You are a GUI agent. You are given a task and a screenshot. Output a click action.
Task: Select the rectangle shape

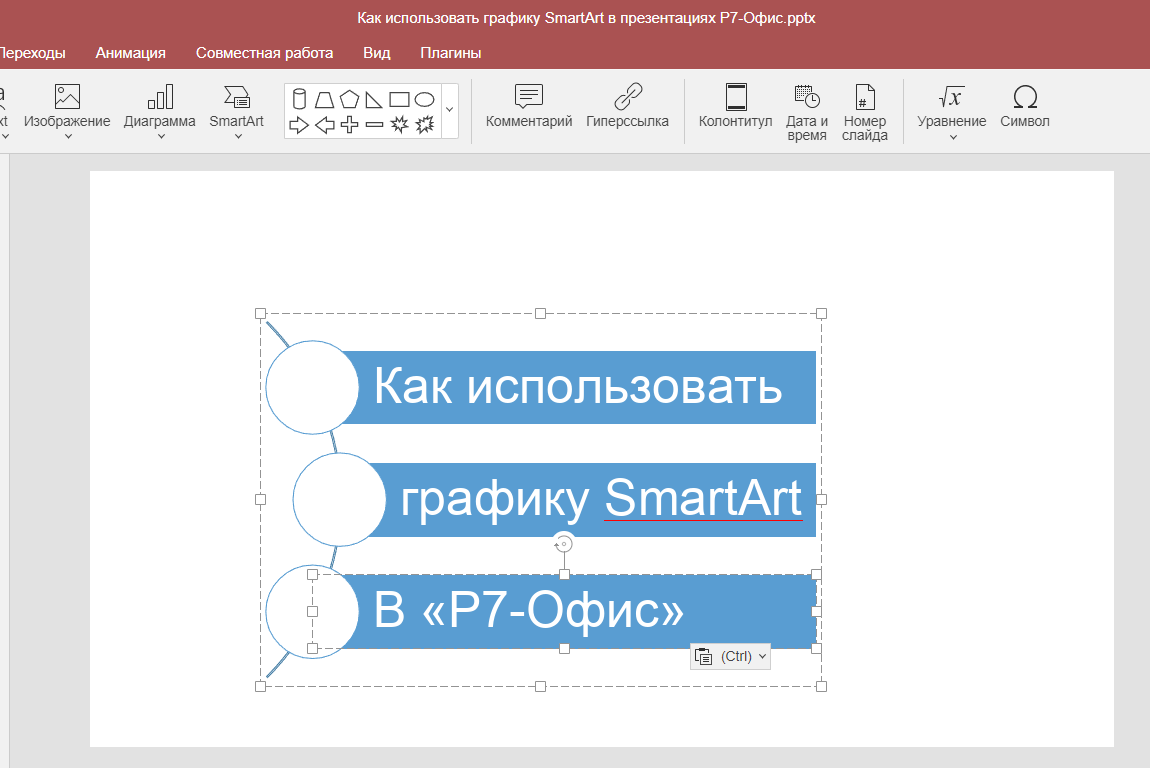(x=399, y=99)
